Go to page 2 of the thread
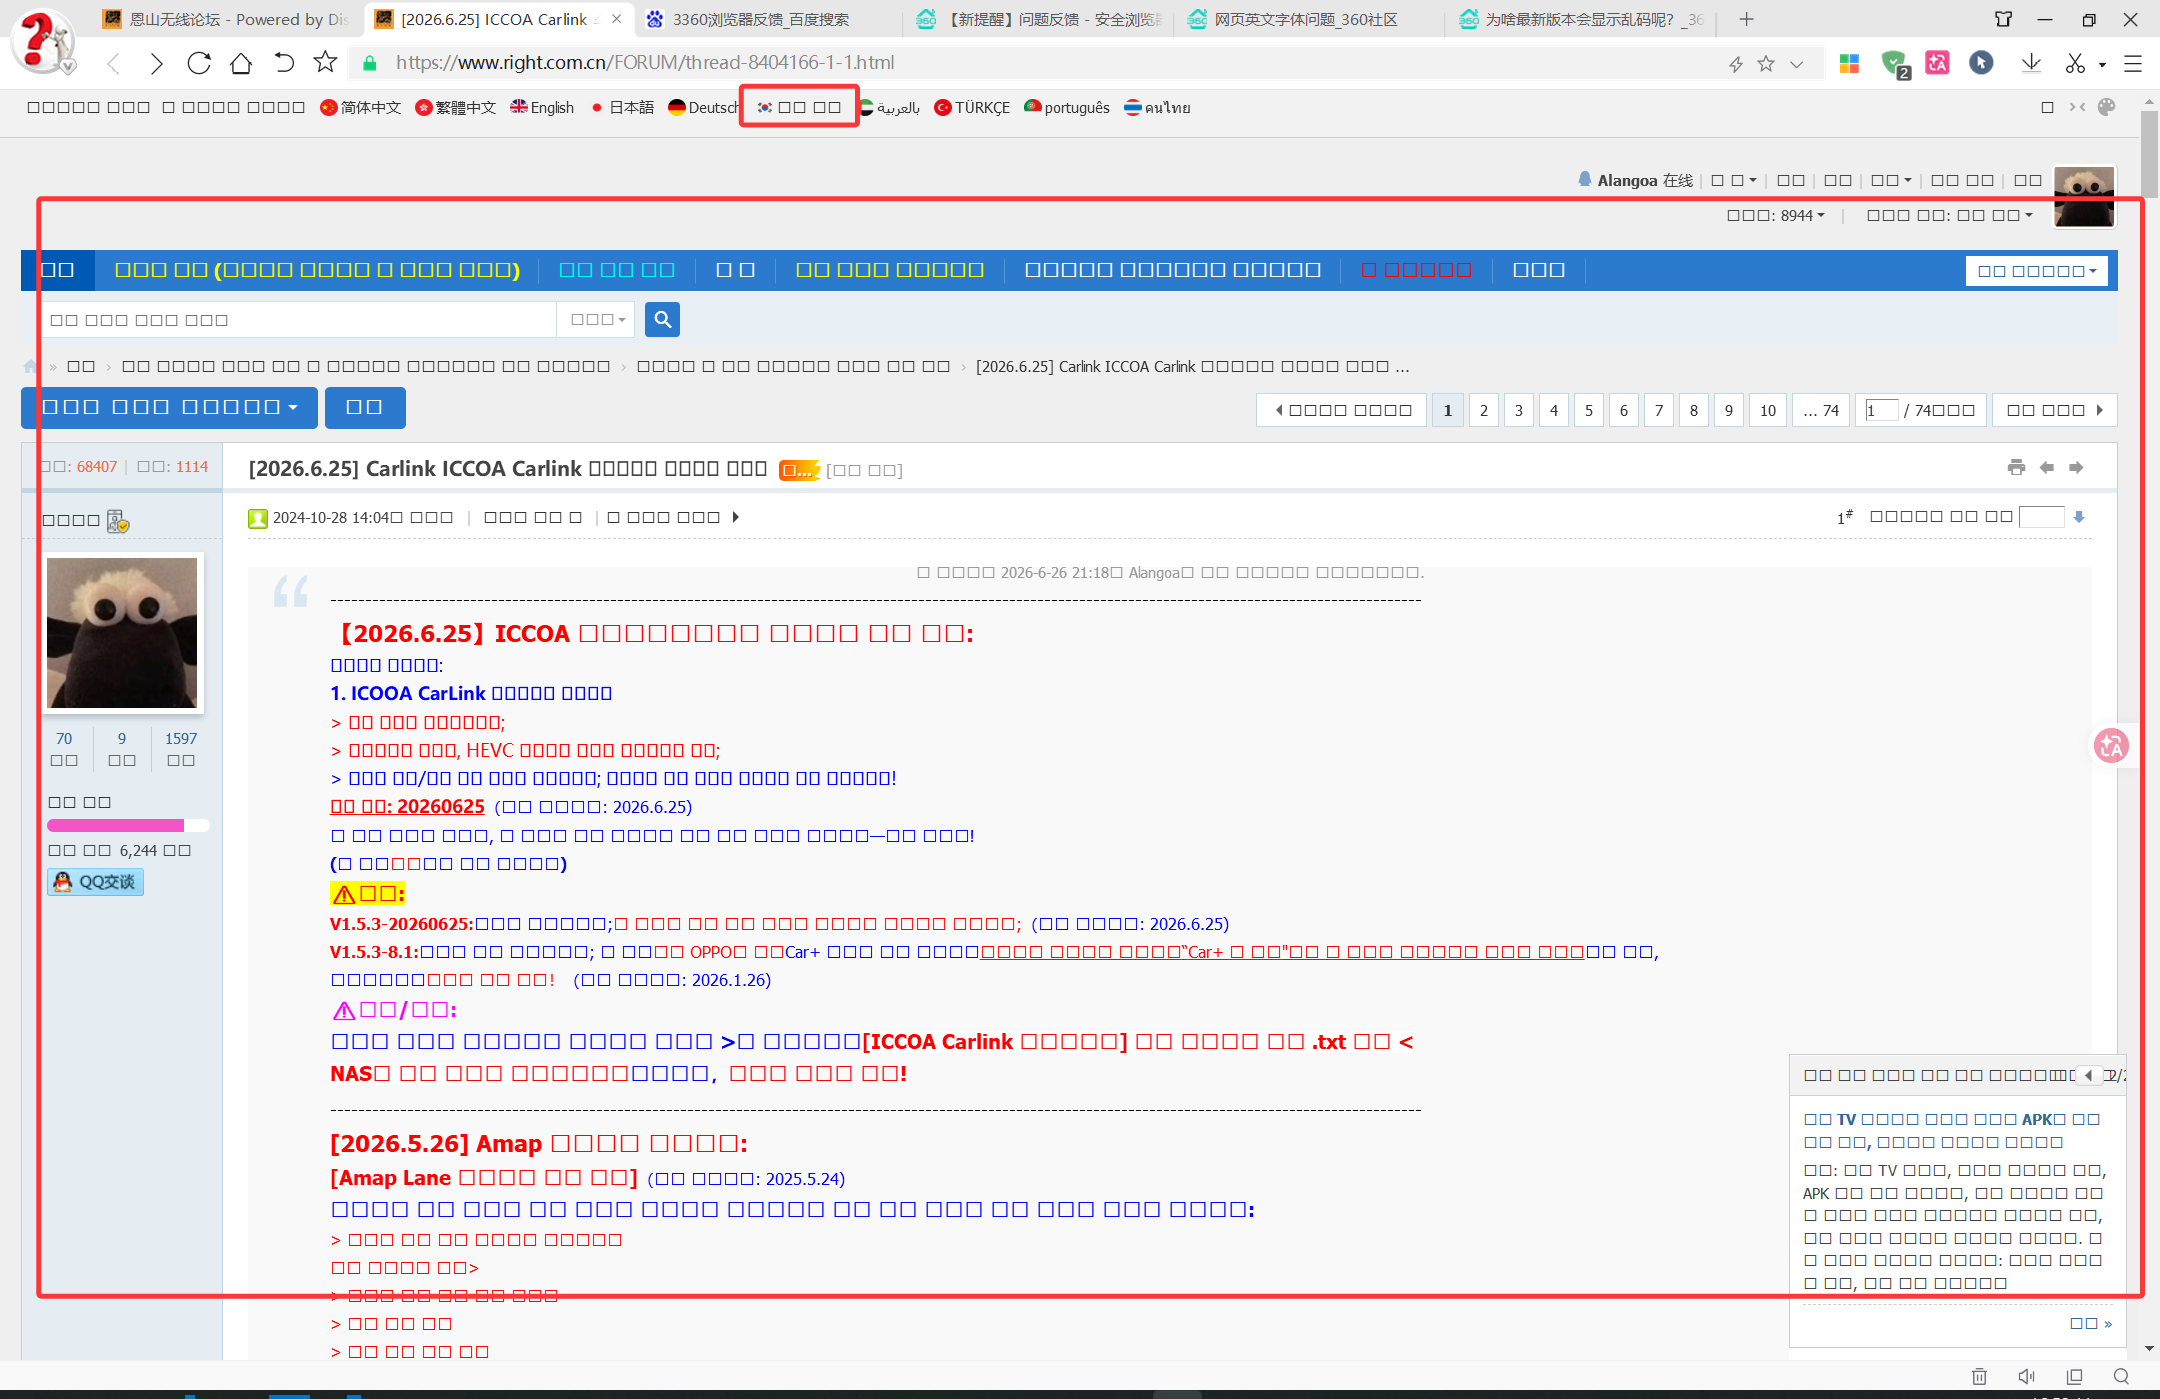 (x=1484, y=410)
